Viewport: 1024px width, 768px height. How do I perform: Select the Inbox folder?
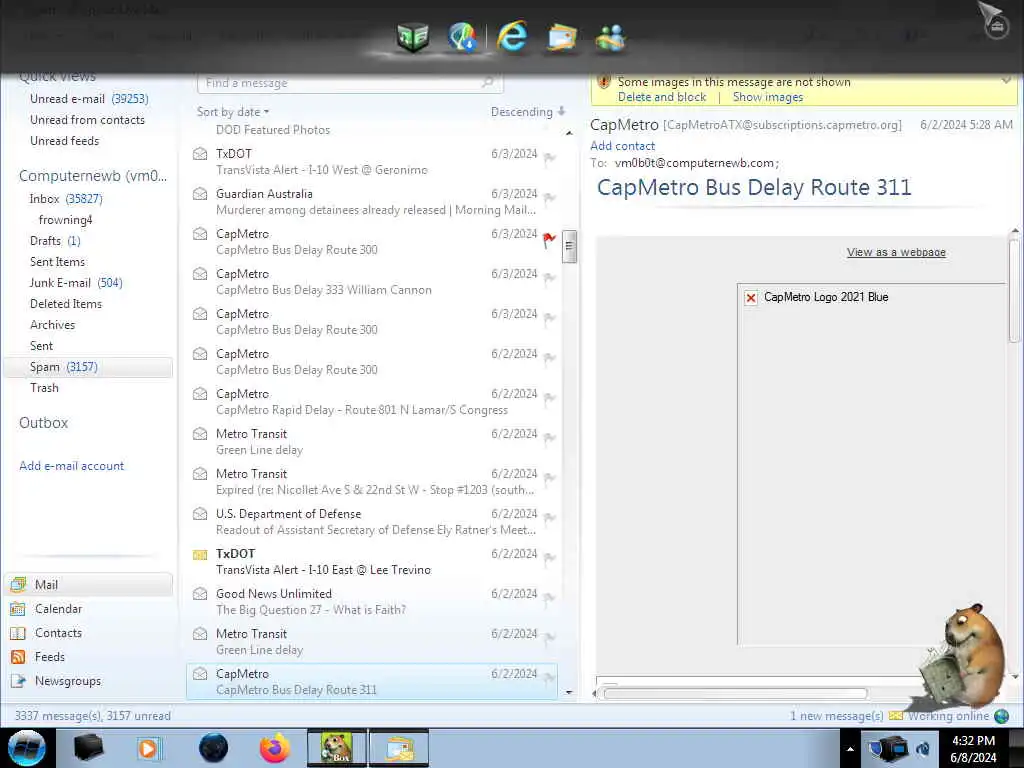(x=65, y=199)
